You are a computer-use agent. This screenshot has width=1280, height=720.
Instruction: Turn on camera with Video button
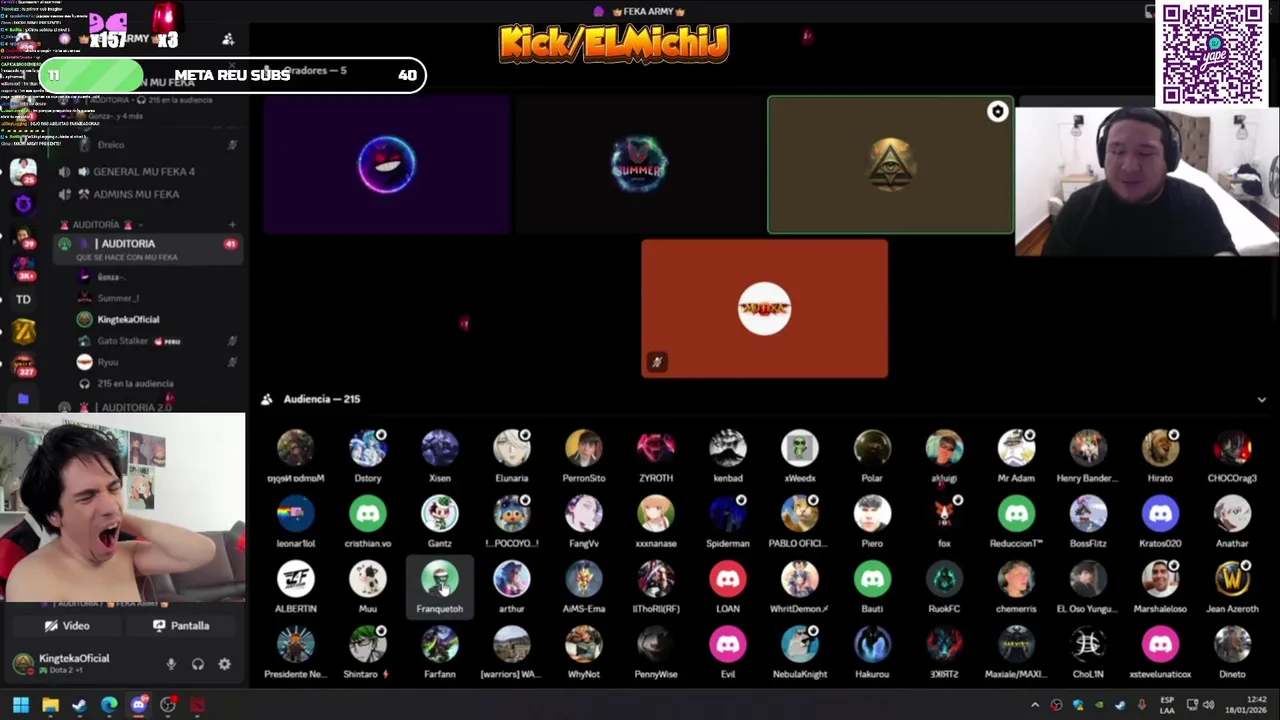click(67, 626)
